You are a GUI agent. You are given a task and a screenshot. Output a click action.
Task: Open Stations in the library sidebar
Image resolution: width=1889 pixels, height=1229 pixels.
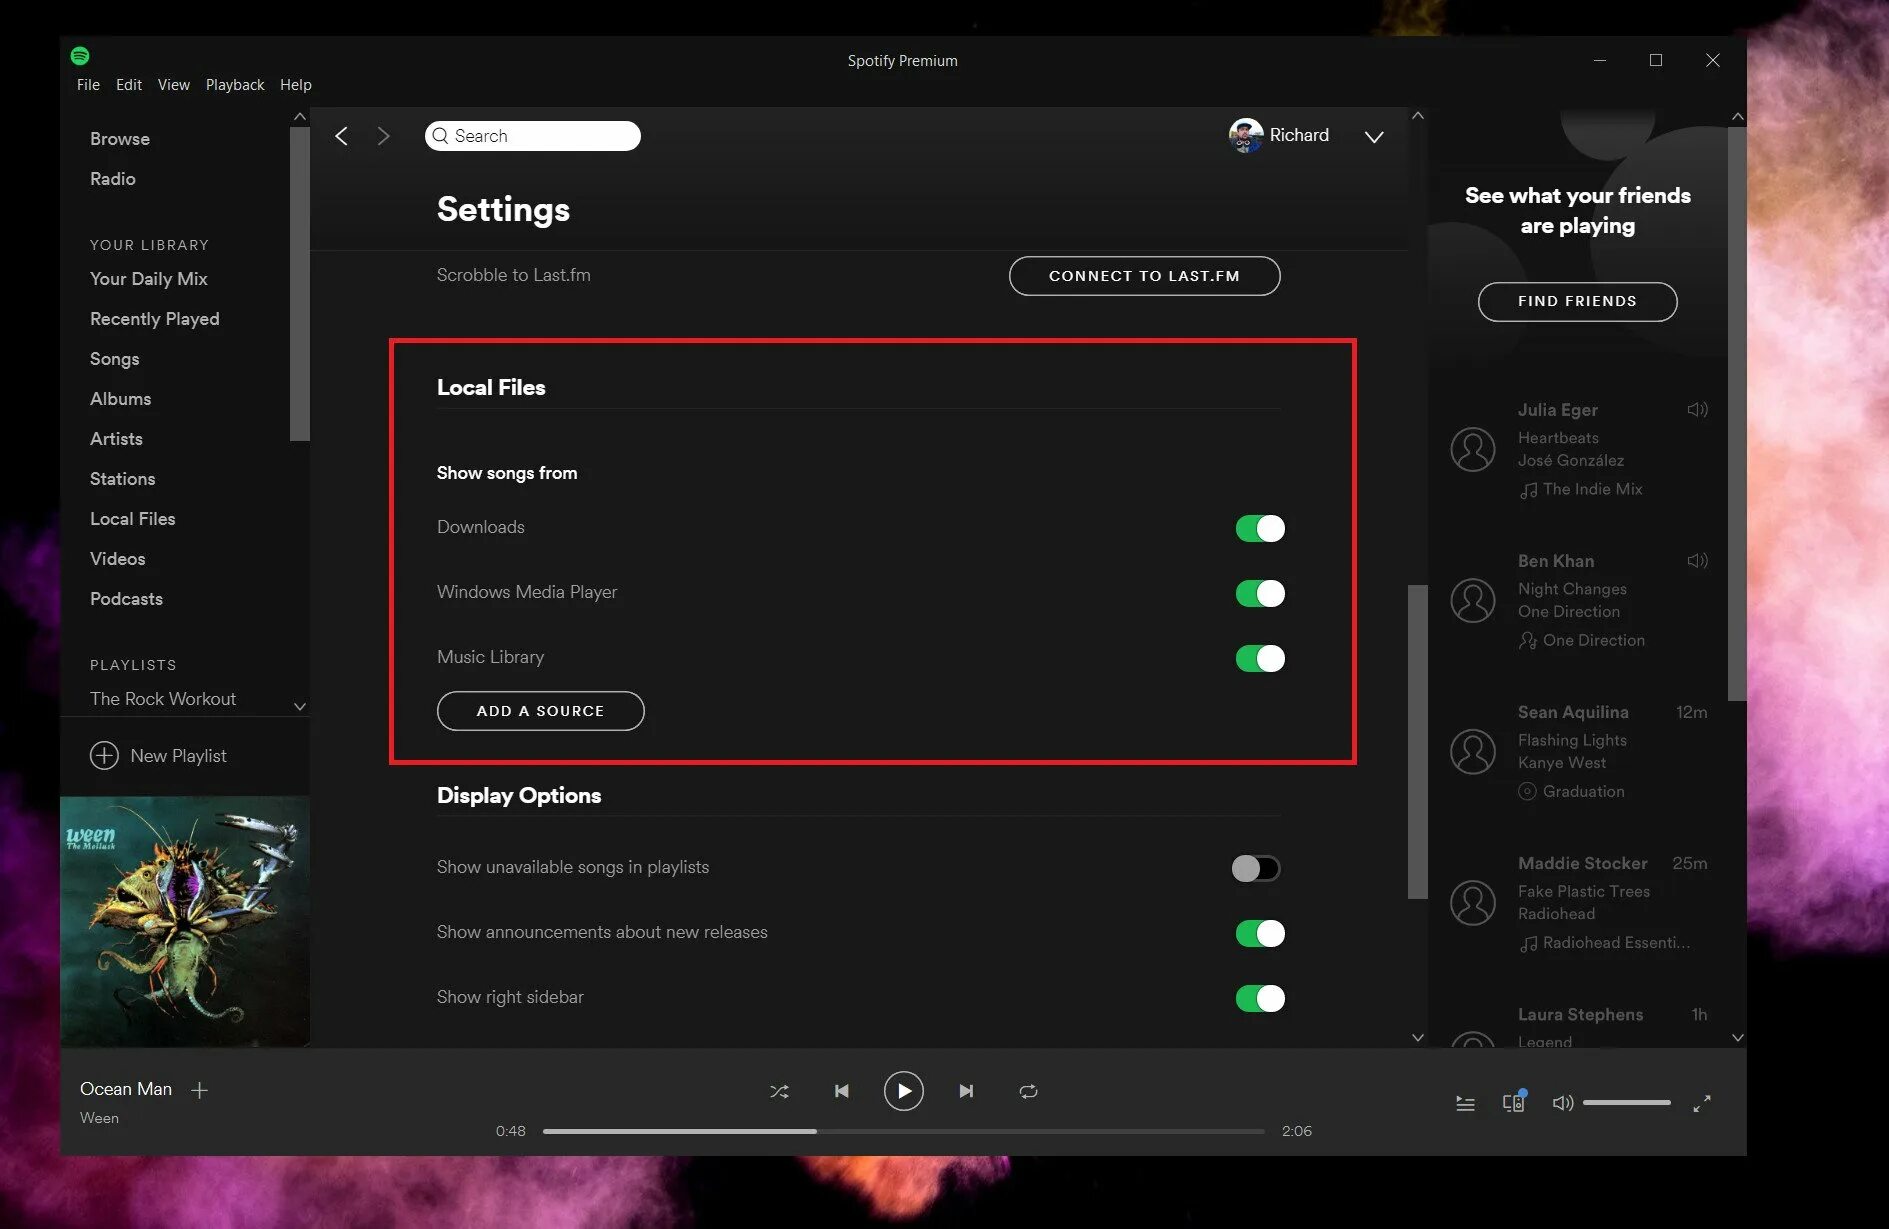pyautogui.click(x=122, y=479)
